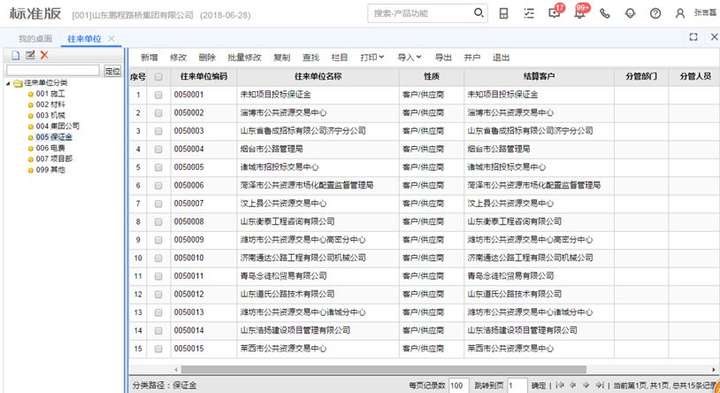Click the customer service headset icon
This screenshot has width=720, height=393.
[630, 13]
